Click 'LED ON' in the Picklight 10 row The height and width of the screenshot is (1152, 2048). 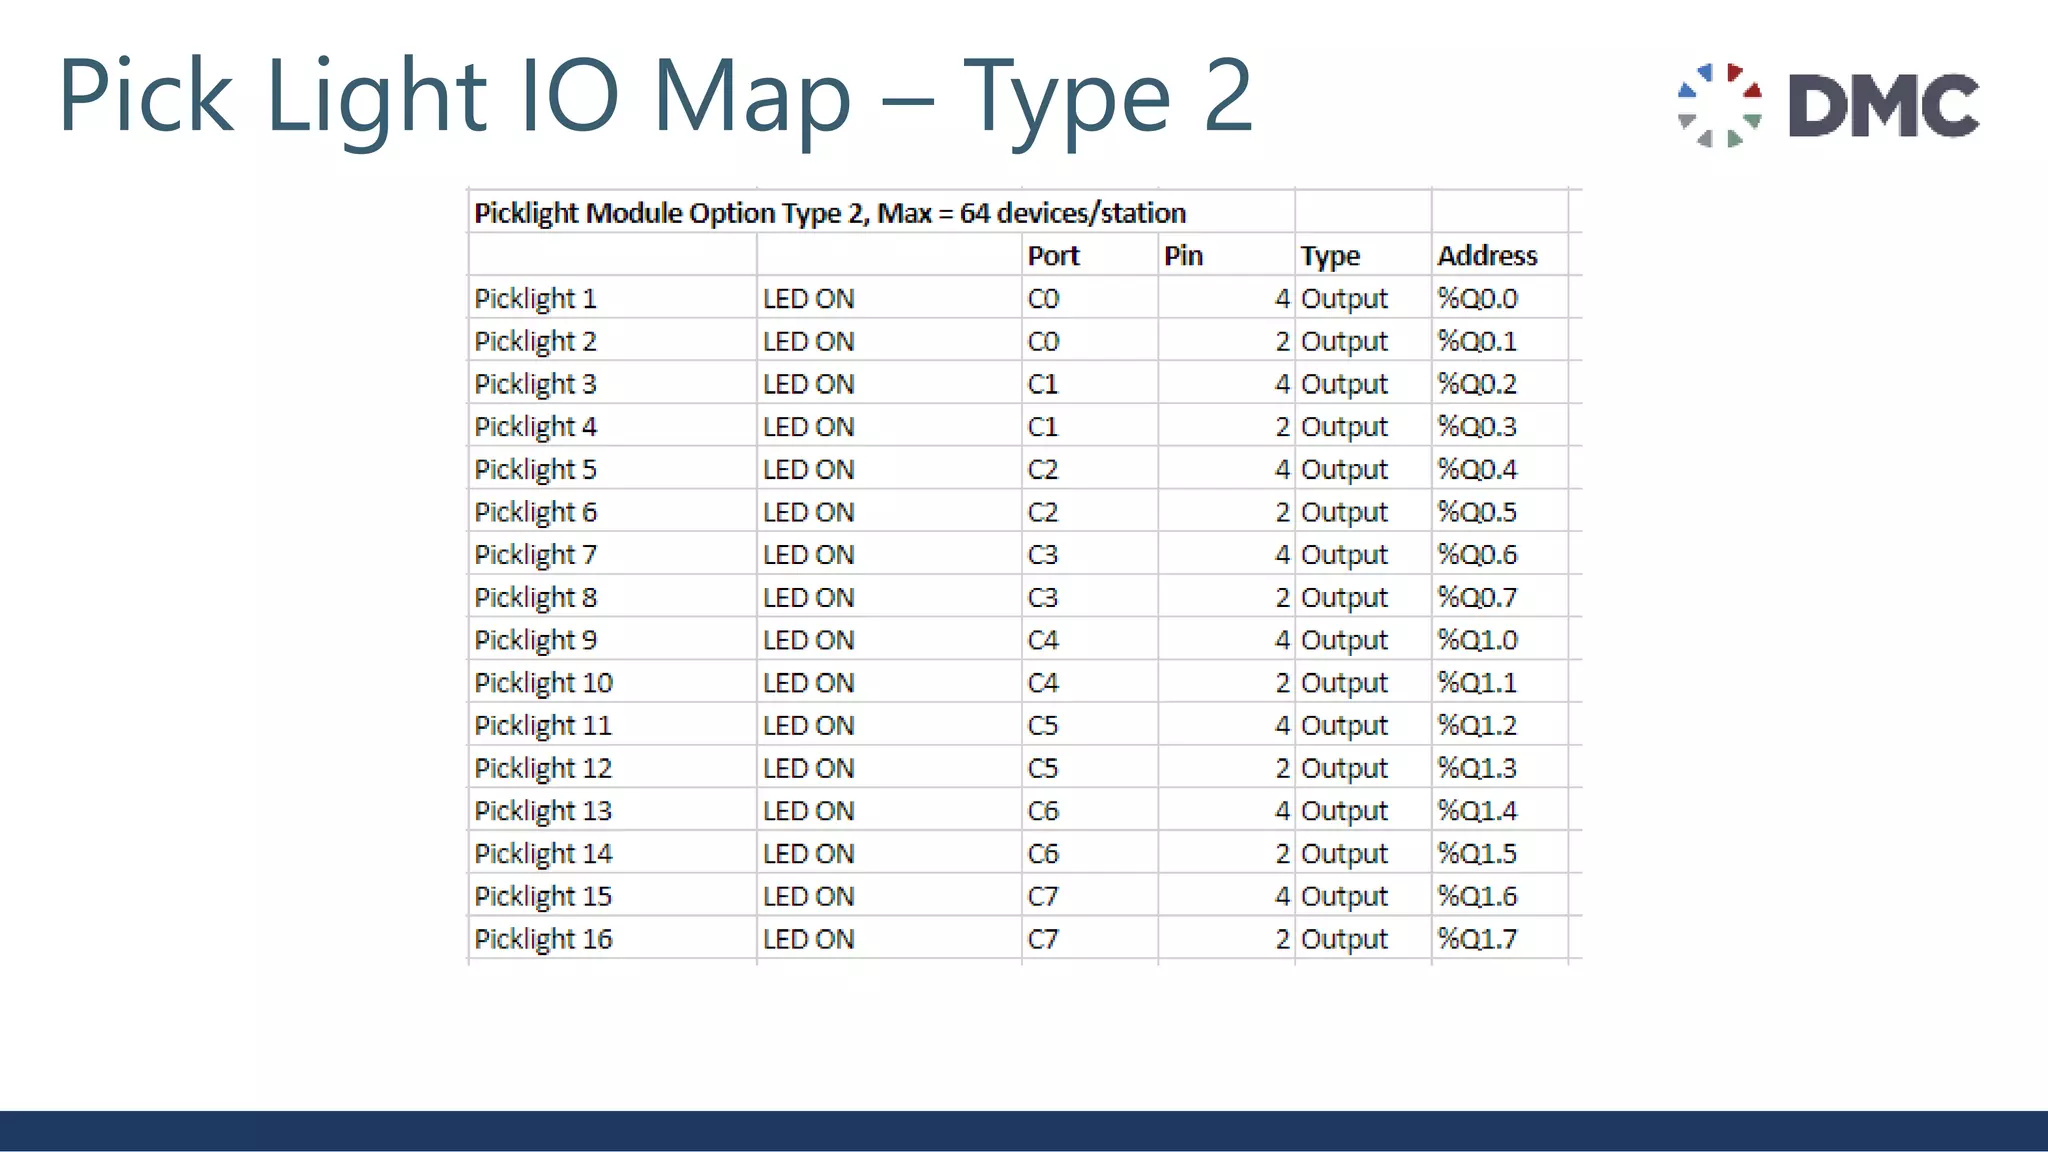coord(808,683)
